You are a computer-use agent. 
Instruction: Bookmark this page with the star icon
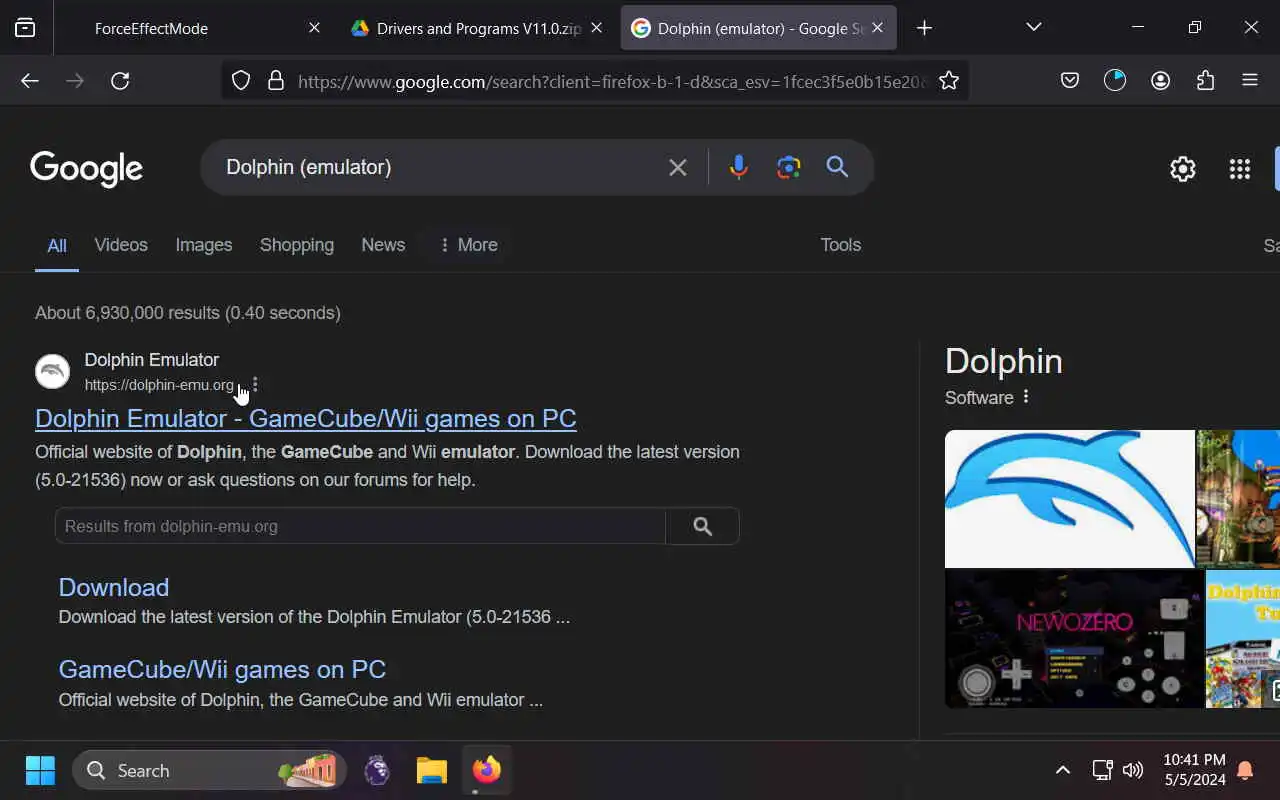point(949,81)
